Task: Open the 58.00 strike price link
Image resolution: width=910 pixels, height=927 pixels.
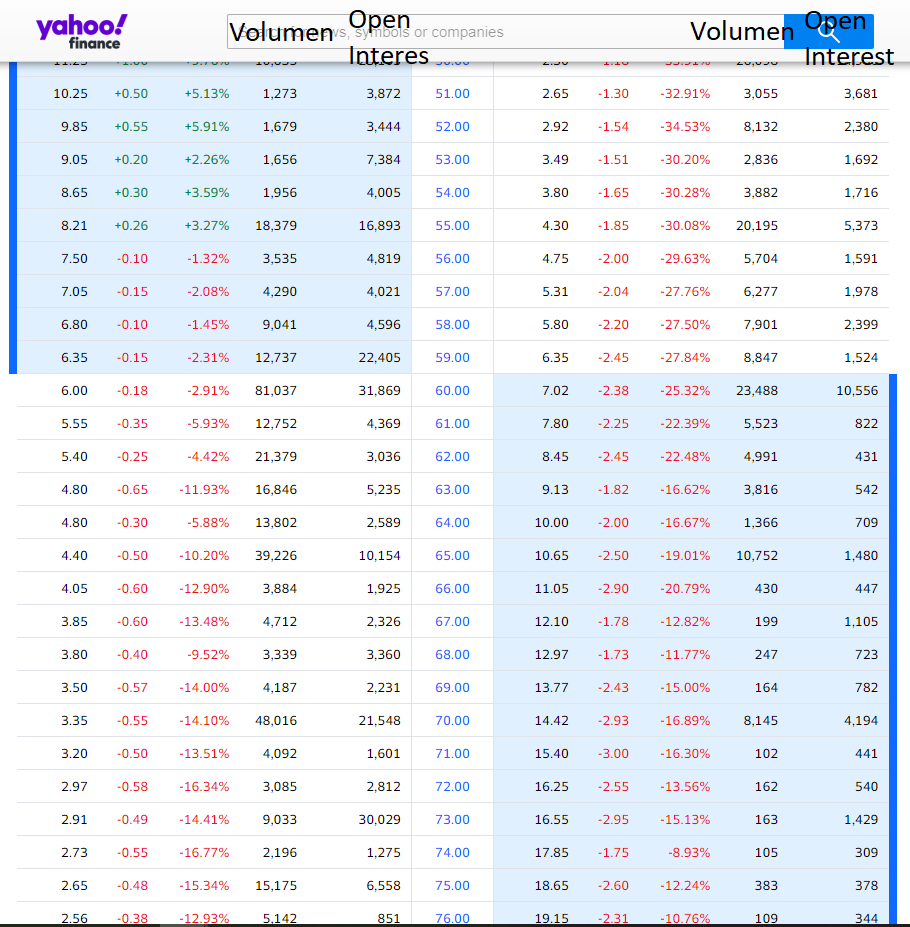Action: [x=452, y=324]
